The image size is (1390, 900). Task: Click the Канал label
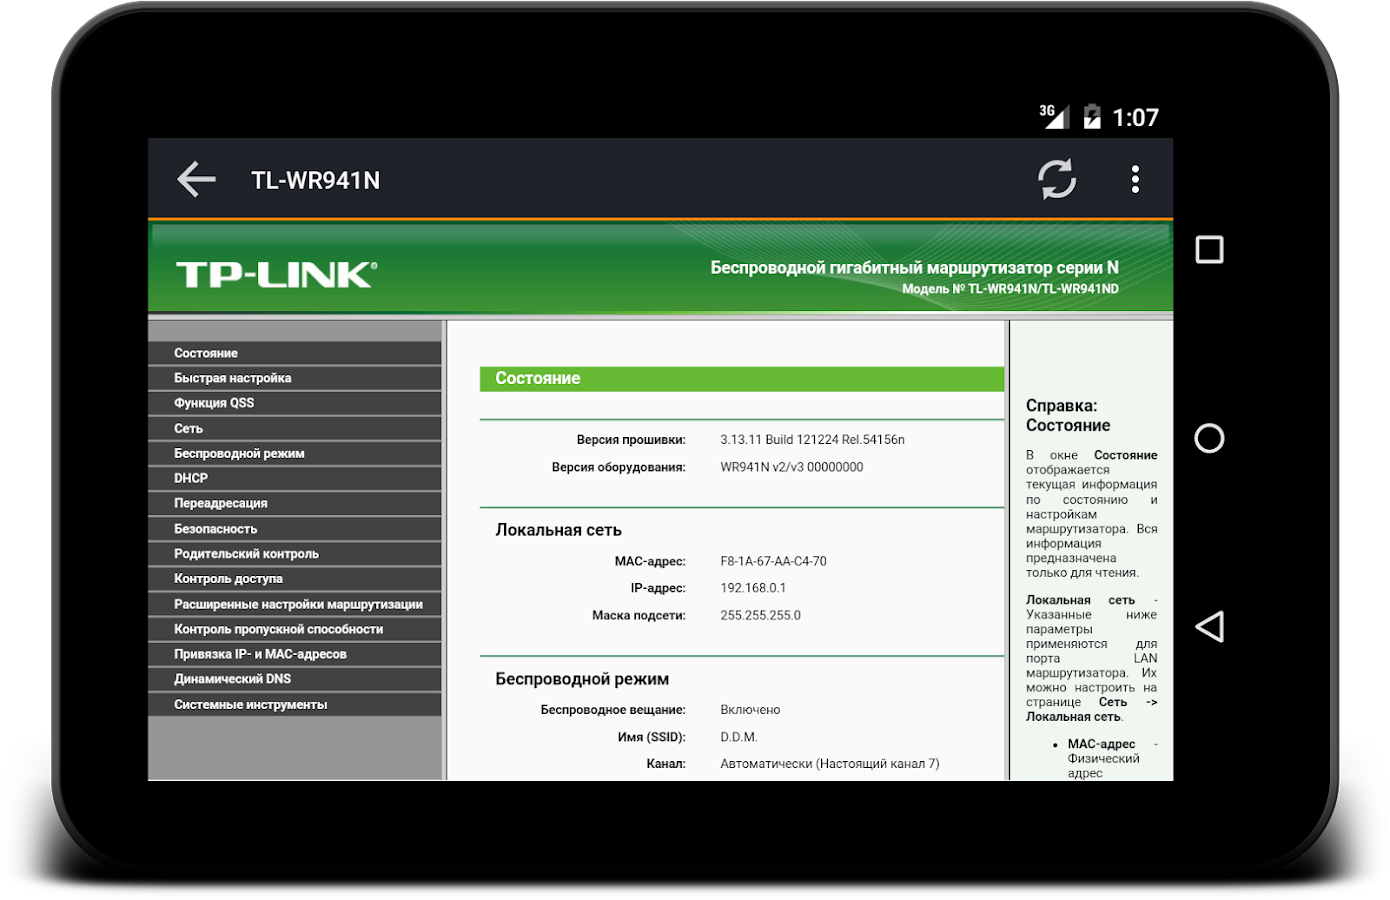(x=666, y=764)
